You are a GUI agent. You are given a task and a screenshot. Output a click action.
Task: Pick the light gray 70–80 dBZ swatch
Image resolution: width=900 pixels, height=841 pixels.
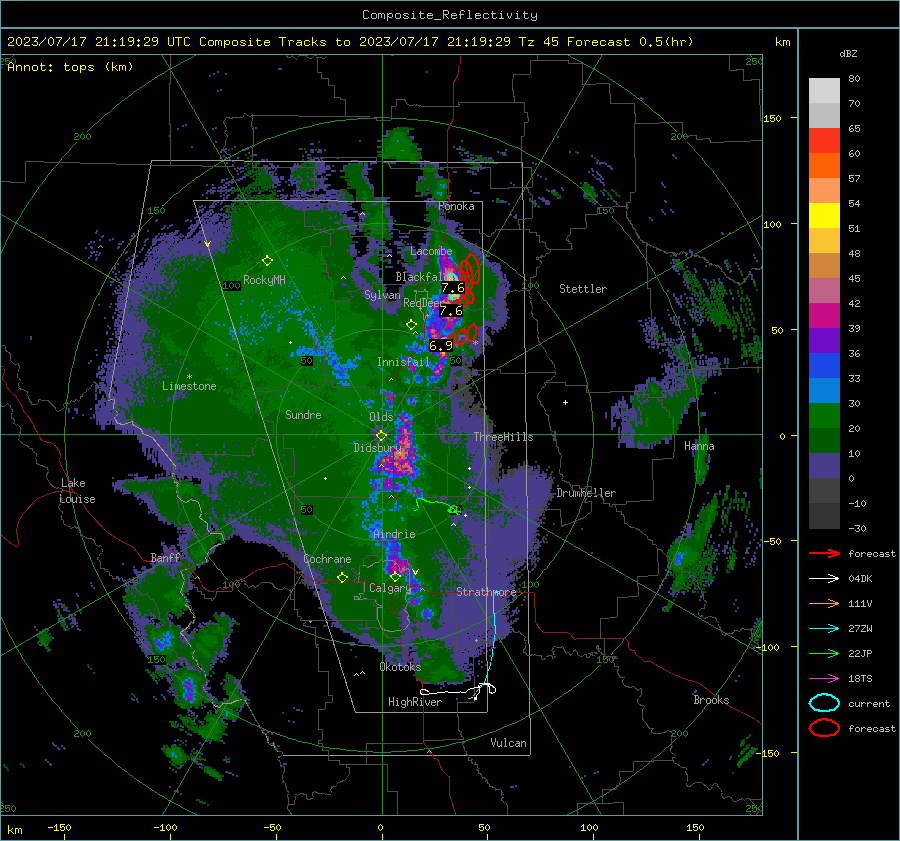click(824, 91)
